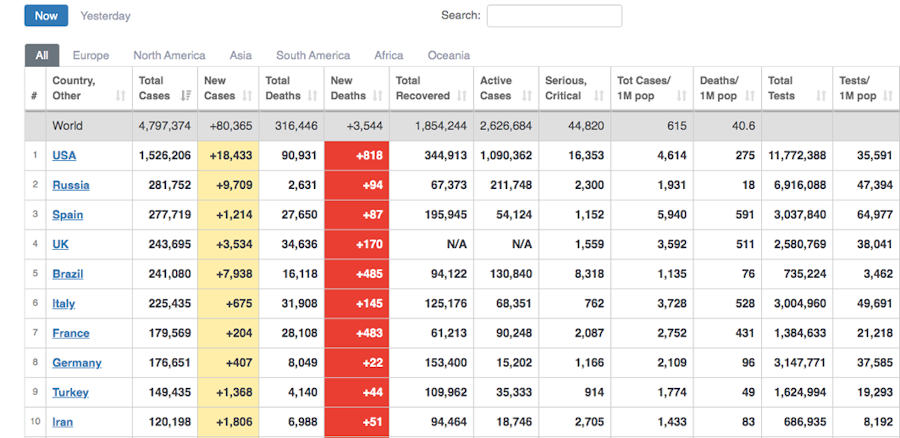Click the Now button

(46, 16)
